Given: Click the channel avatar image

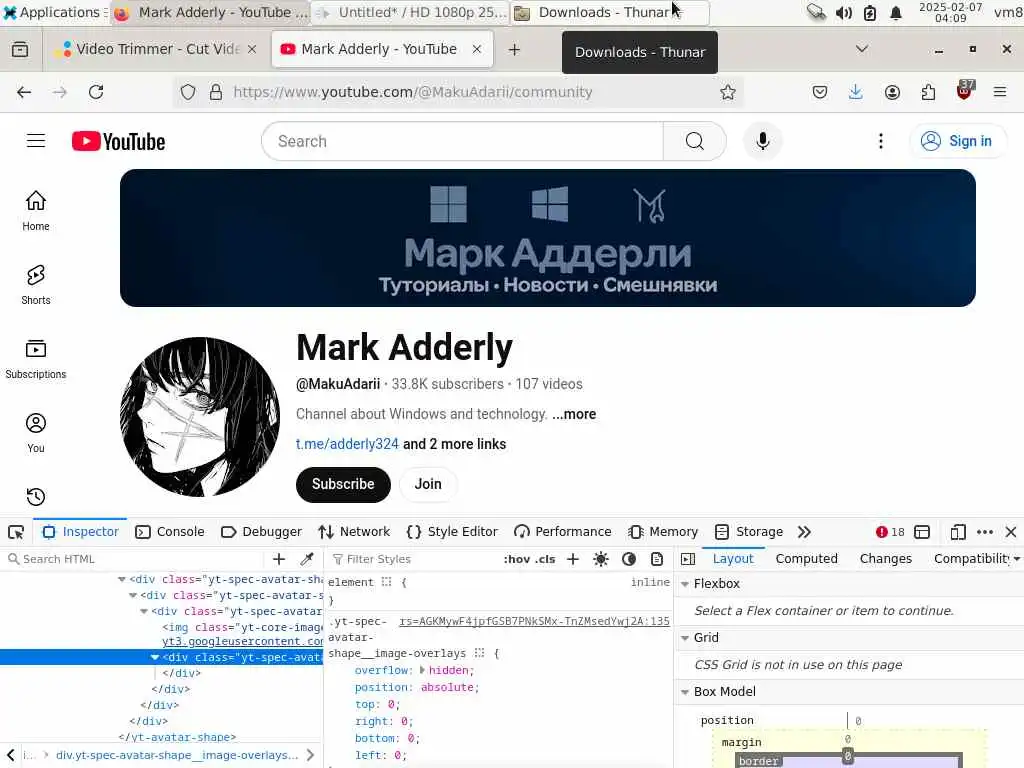Looking at the screenshot, I should pos(200,417).
